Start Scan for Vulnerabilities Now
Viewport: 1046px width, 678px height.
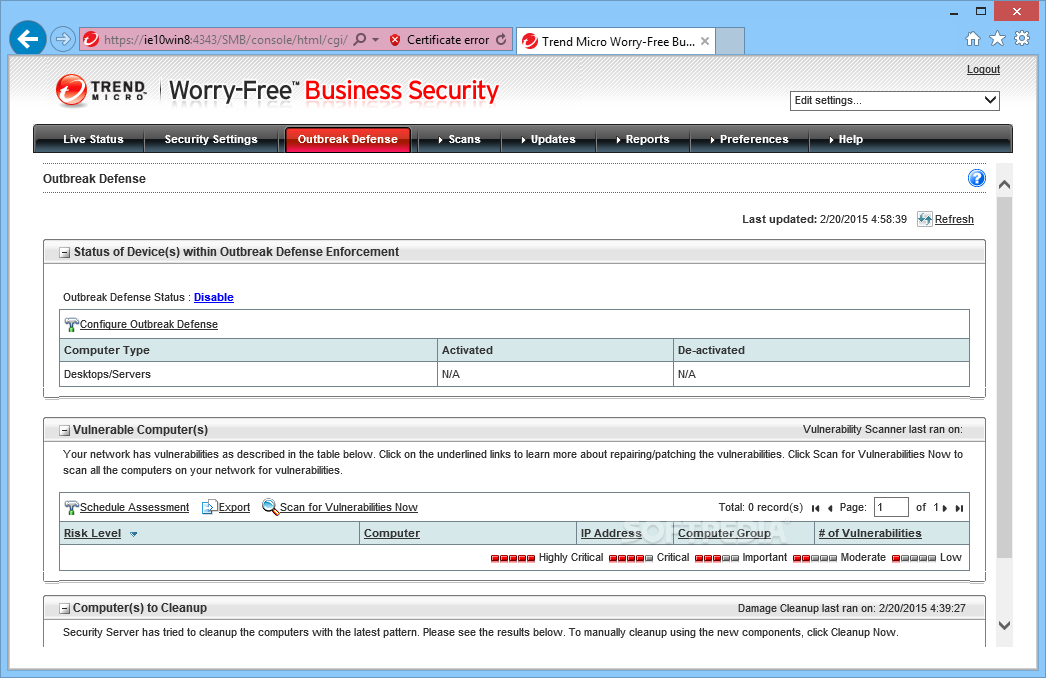point(349,507)
